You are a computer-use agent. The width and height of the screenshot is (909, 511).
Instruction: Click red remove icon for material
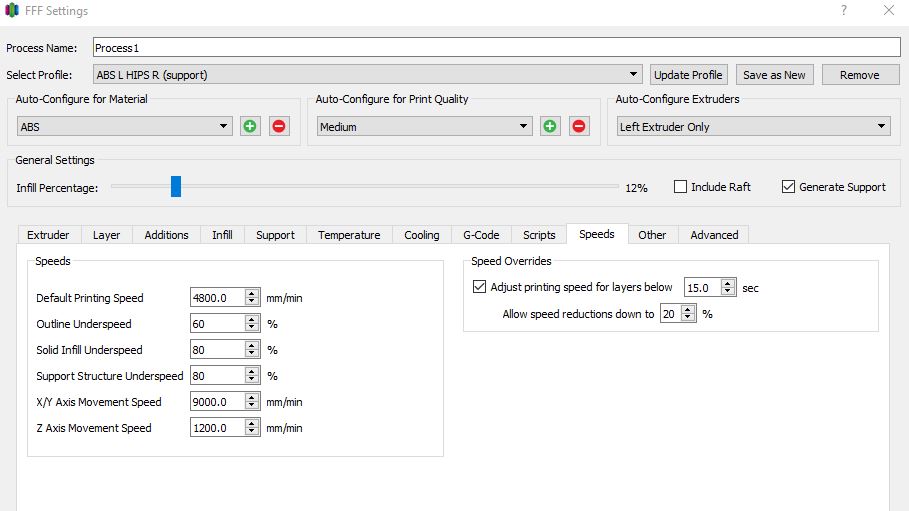[x=279, y=126]
